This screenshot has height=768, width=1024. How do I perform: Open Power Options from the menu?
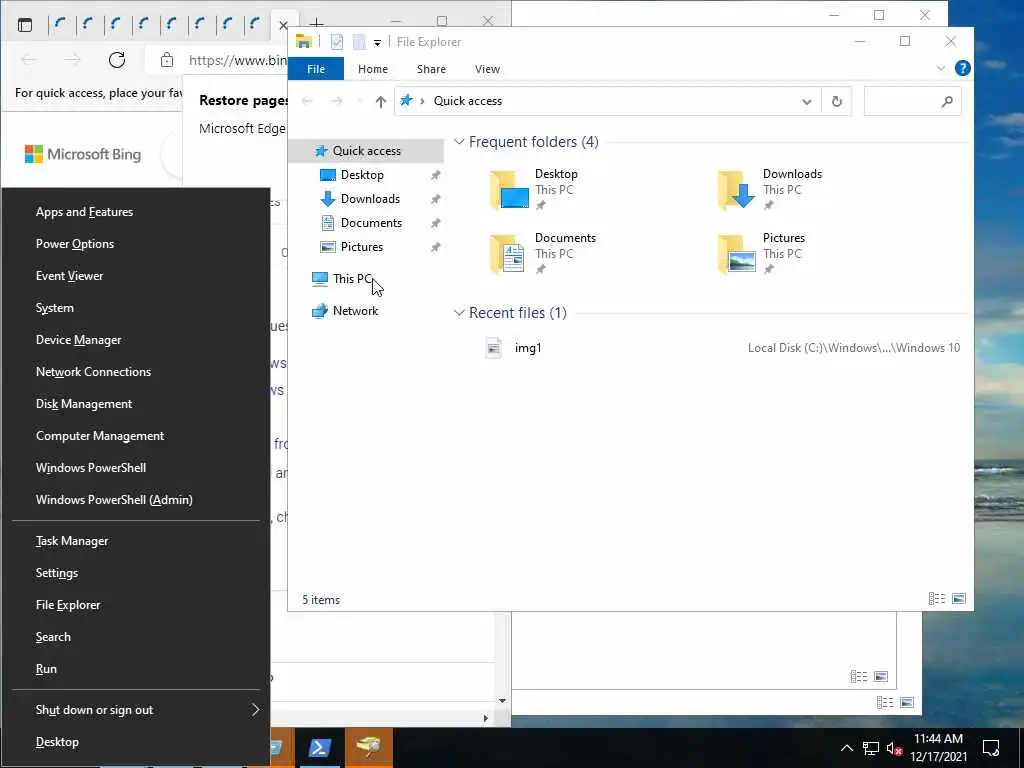[x=74, y=244]
